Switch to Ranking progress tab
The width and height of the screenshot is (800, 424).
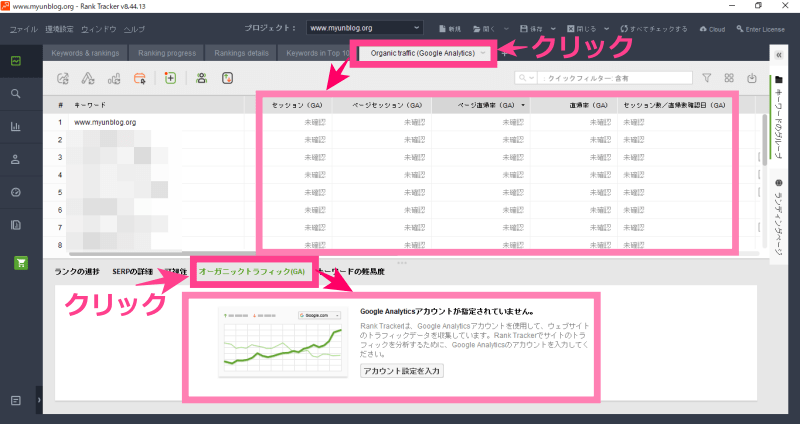click(167, 53)
